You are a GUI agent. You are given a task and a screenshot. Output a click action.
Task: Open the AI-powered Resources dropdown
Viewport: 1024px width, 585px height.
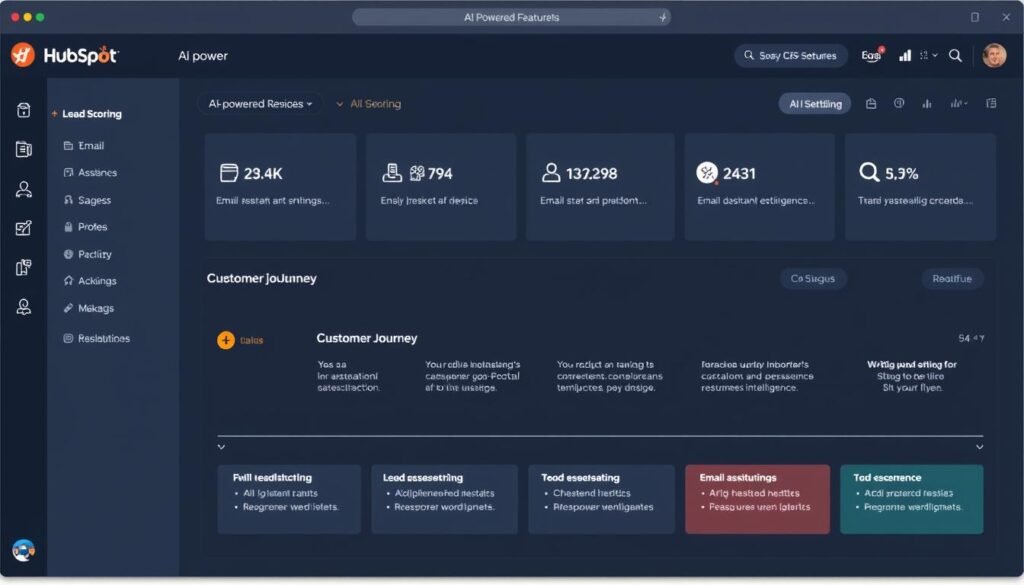260,103
